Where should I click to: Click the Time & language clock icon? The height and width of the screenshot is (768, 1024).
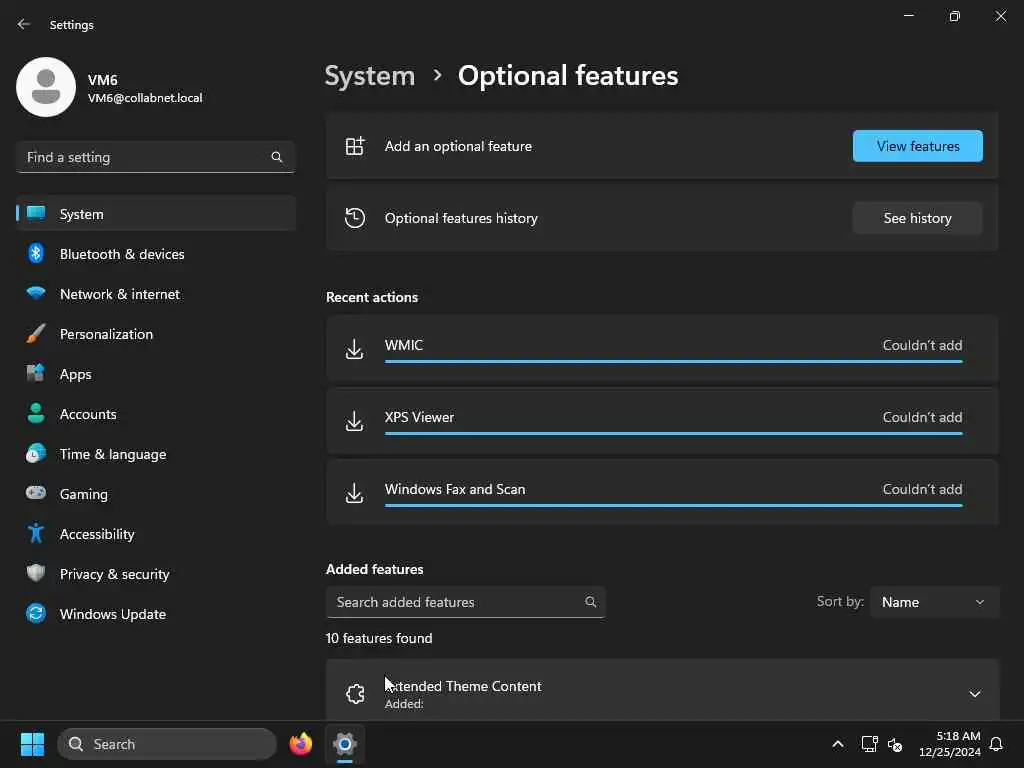(x=36, y=454)
